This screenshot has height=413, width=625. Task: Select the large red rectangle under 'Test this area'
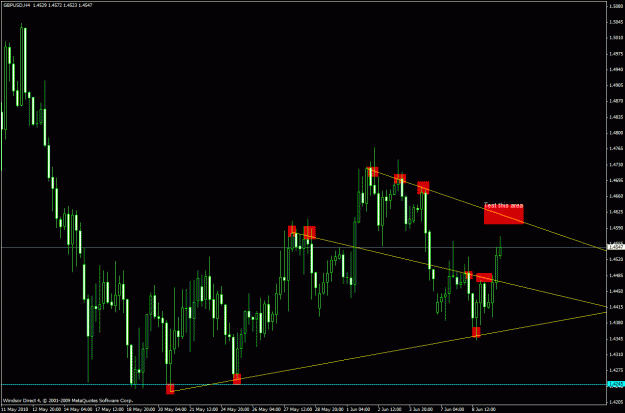point(504,214)
